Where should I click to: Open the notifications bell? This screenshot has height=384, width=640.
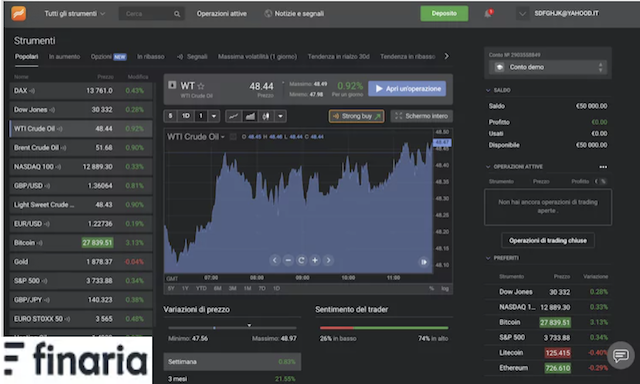click(488, 13)
